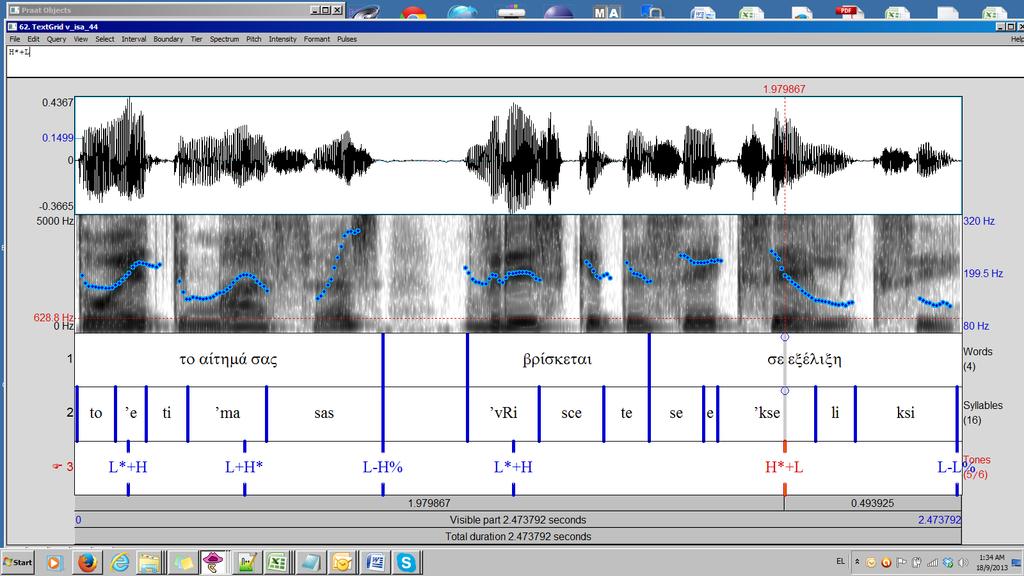Open the Spectrum menu
The height and width of the screenshot is (576, 1024).
(x=224, y=39)
